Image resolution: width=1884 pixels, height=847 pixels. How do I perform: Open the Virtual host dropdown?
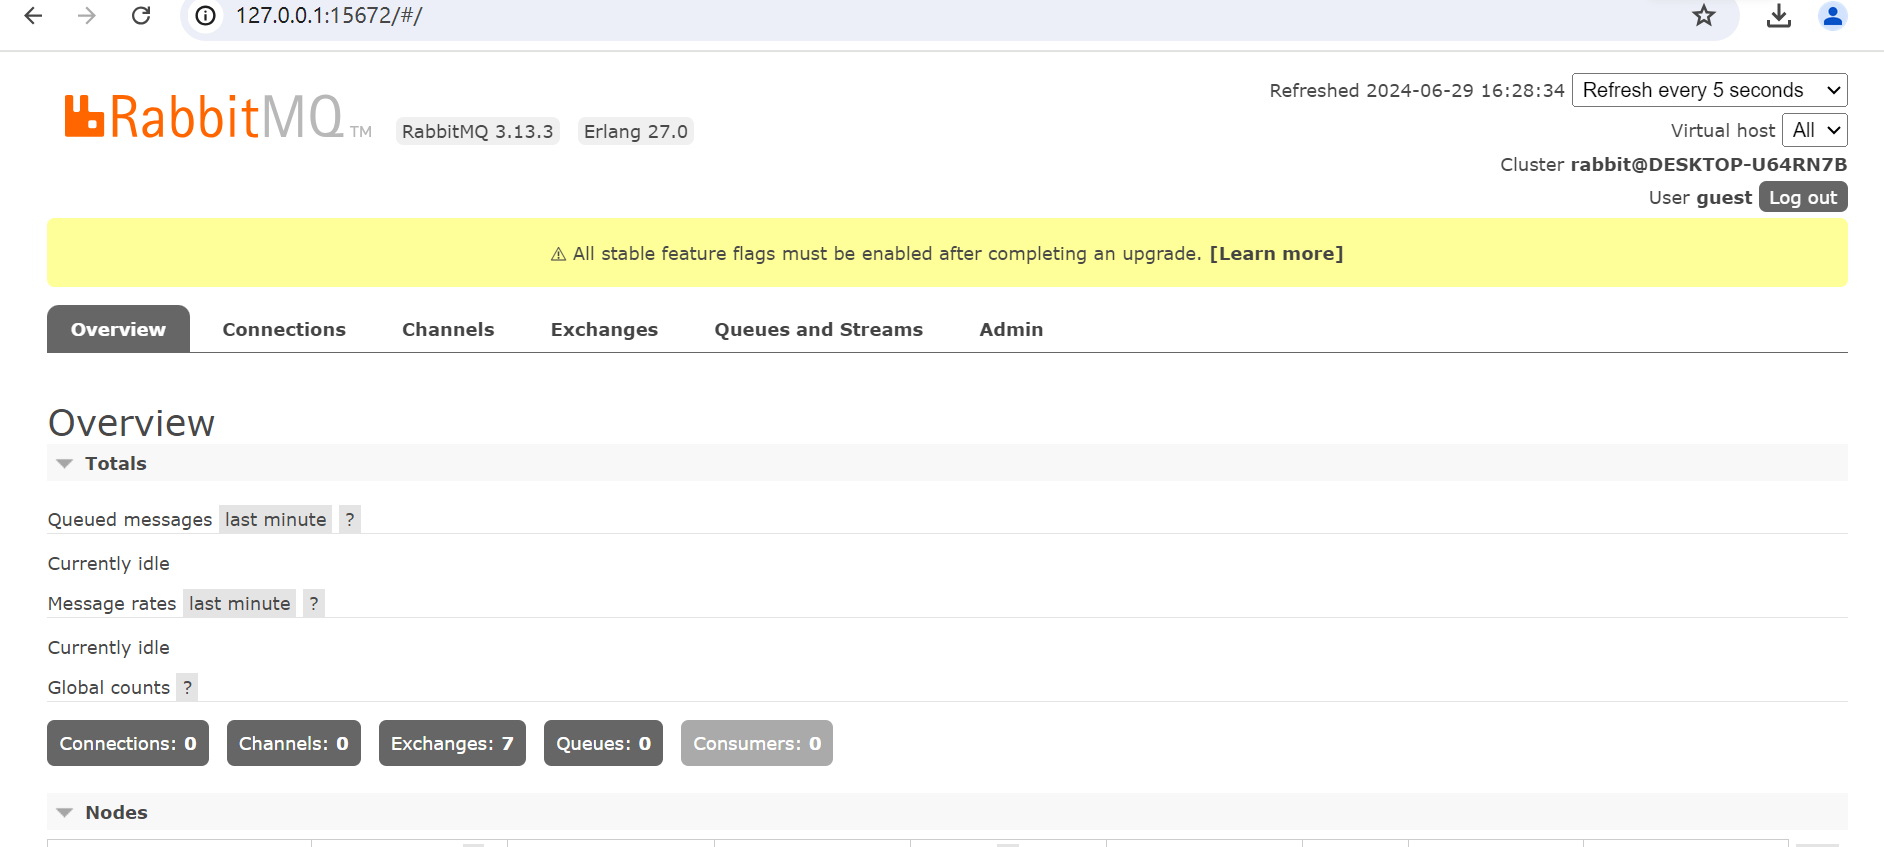(1814, 130)
